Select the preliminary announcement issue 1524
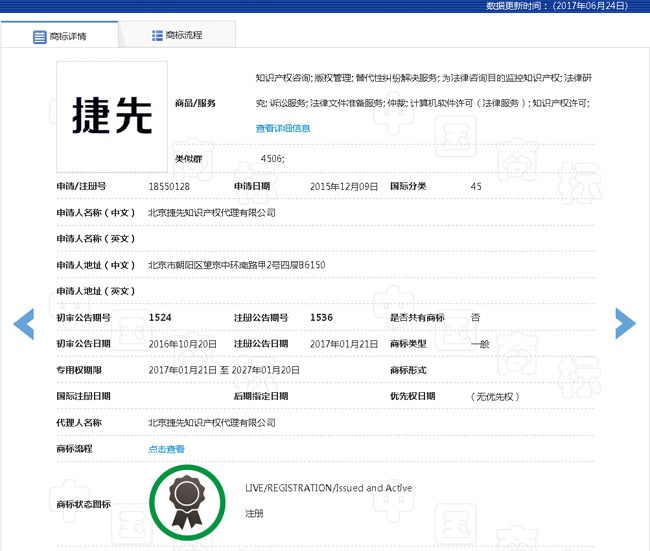Image resolution: width=650 pixels, height=551 pixels. click(160, 318)
